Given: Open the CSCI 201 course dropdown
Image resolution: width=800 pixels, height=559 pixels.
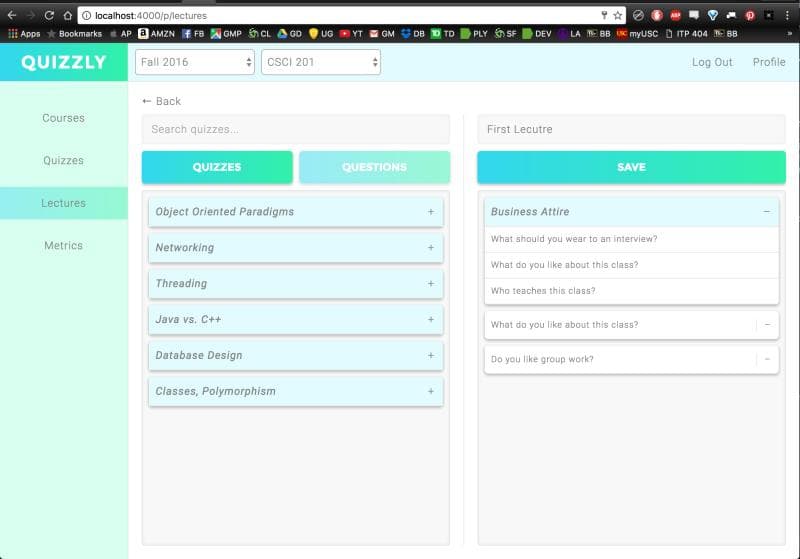Looking at the screenshot, I should tap(321, 62).
